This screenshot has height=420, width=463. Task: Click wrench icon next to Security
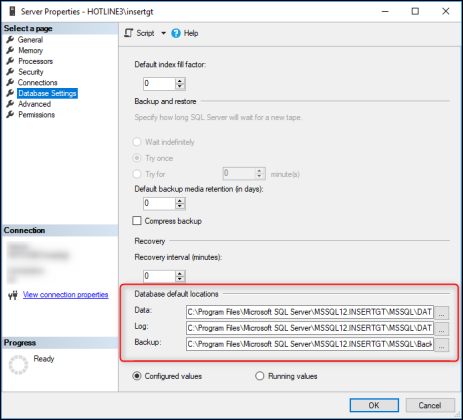pos(10,72)
